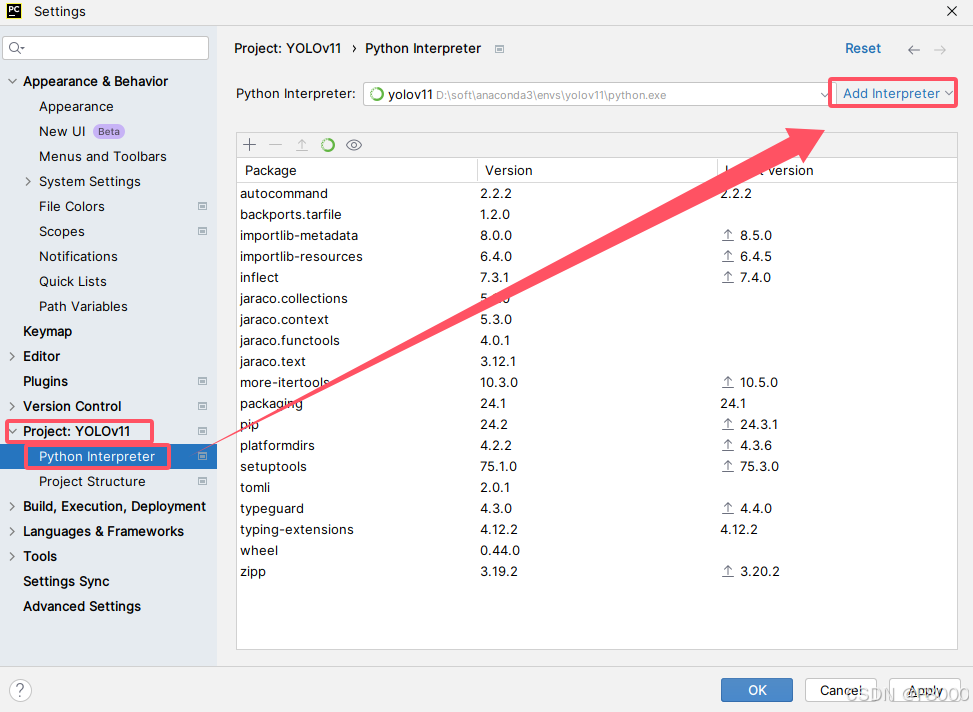Toggle the show early releases eye icon
The height and width of the screenshot is (712, 973).
(354, 145)
